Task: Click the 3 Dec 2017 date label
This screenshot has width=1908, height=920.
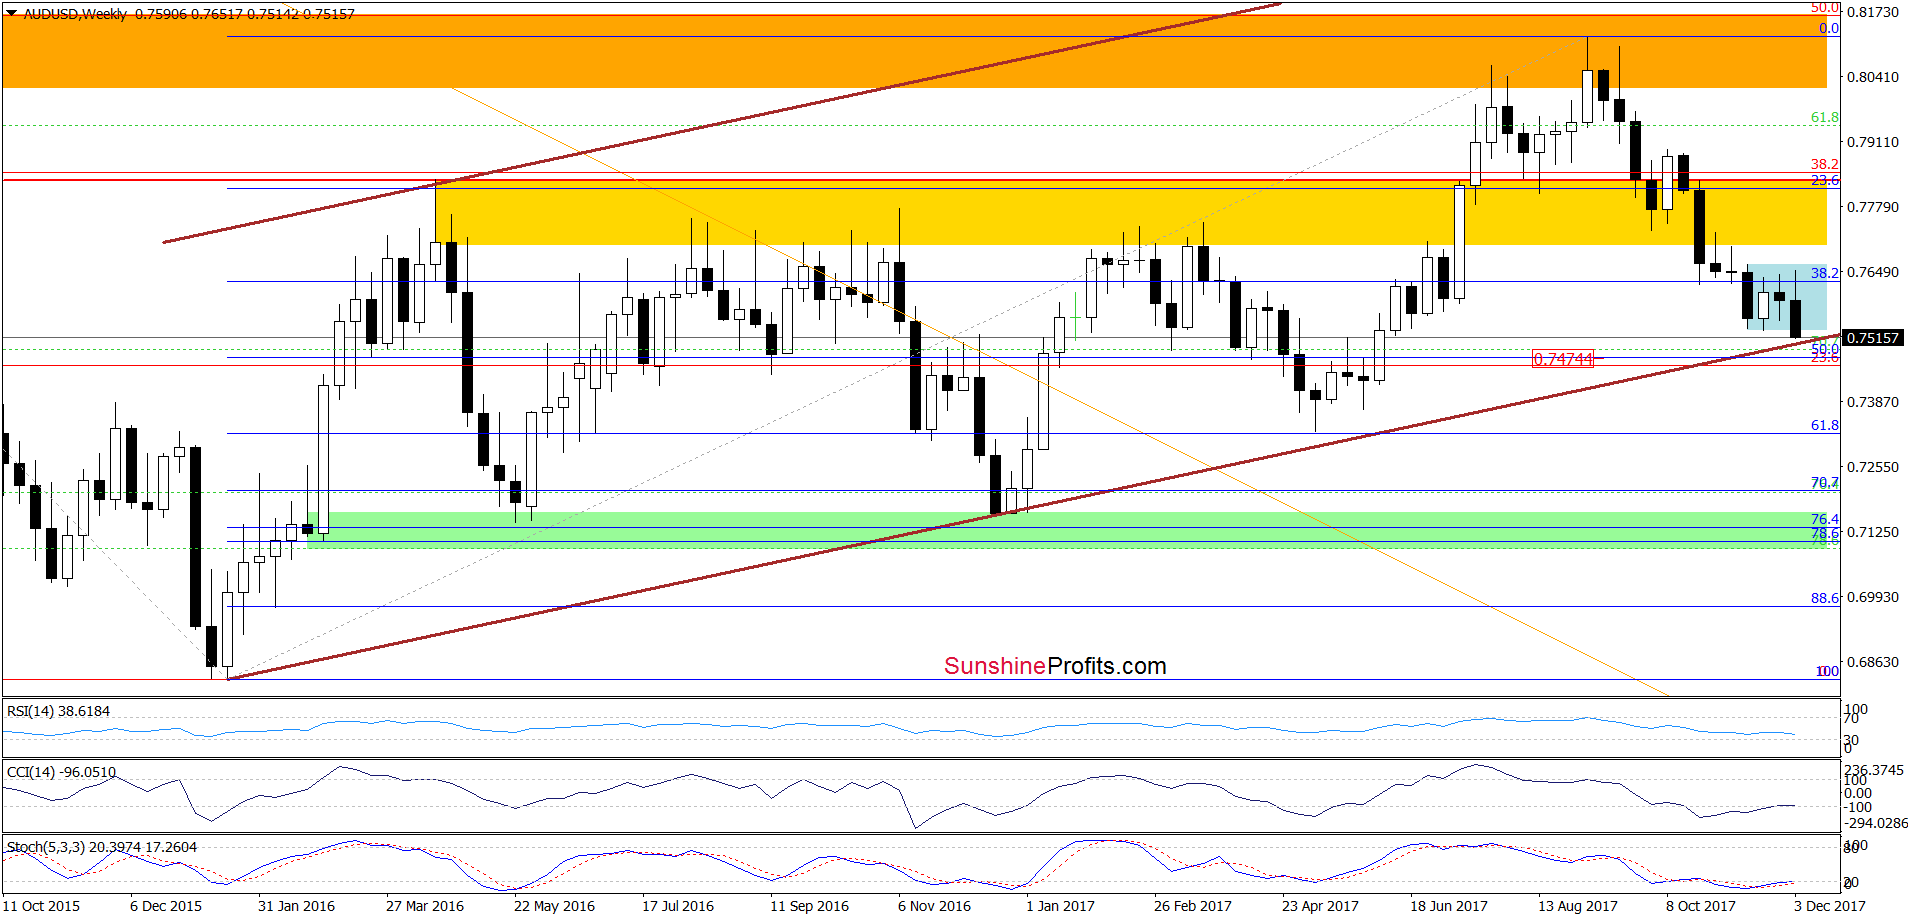Action: [1829, 906]
